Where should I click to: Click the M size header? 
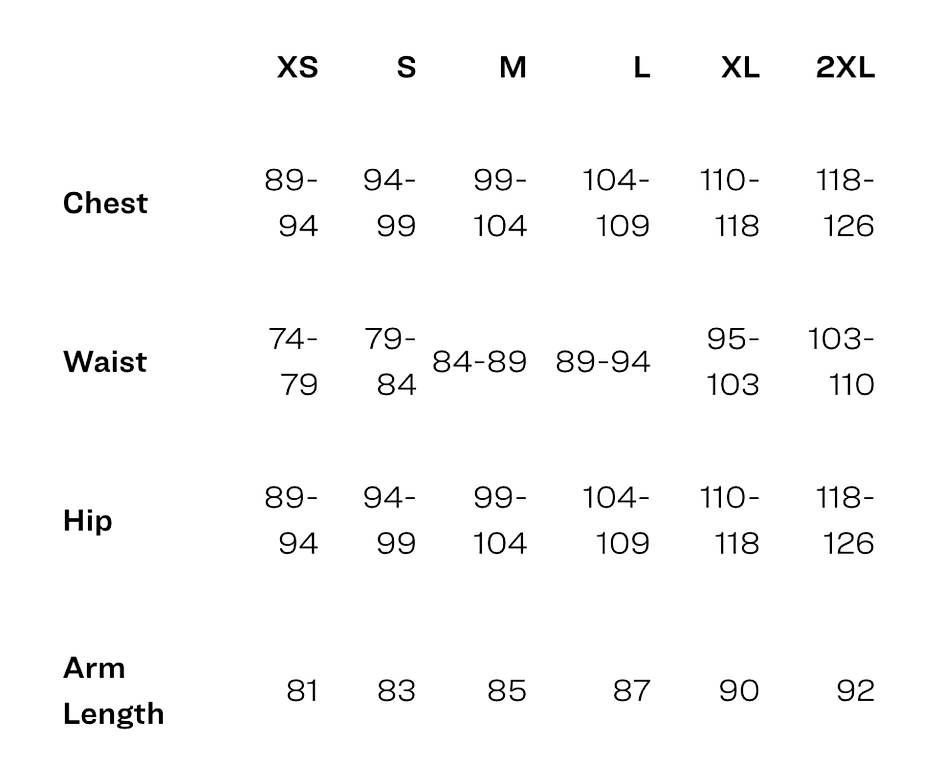click(x=513, y=67)
